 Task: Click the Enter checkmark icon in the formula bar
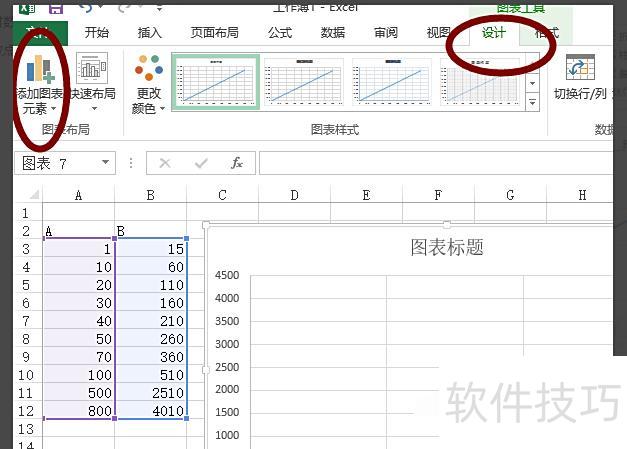201,163
